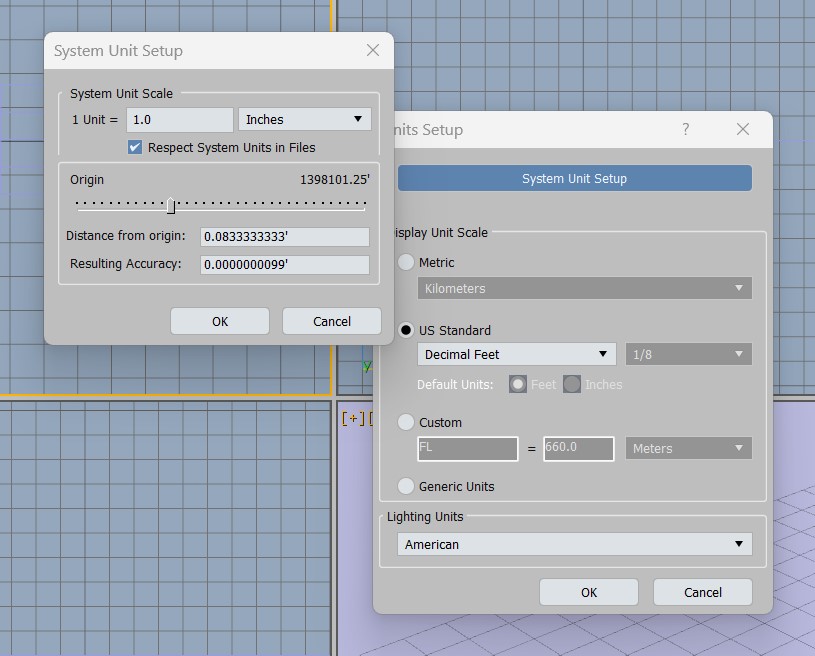Choose Inches as default units
815x656 pixels.
coord(572,384)
